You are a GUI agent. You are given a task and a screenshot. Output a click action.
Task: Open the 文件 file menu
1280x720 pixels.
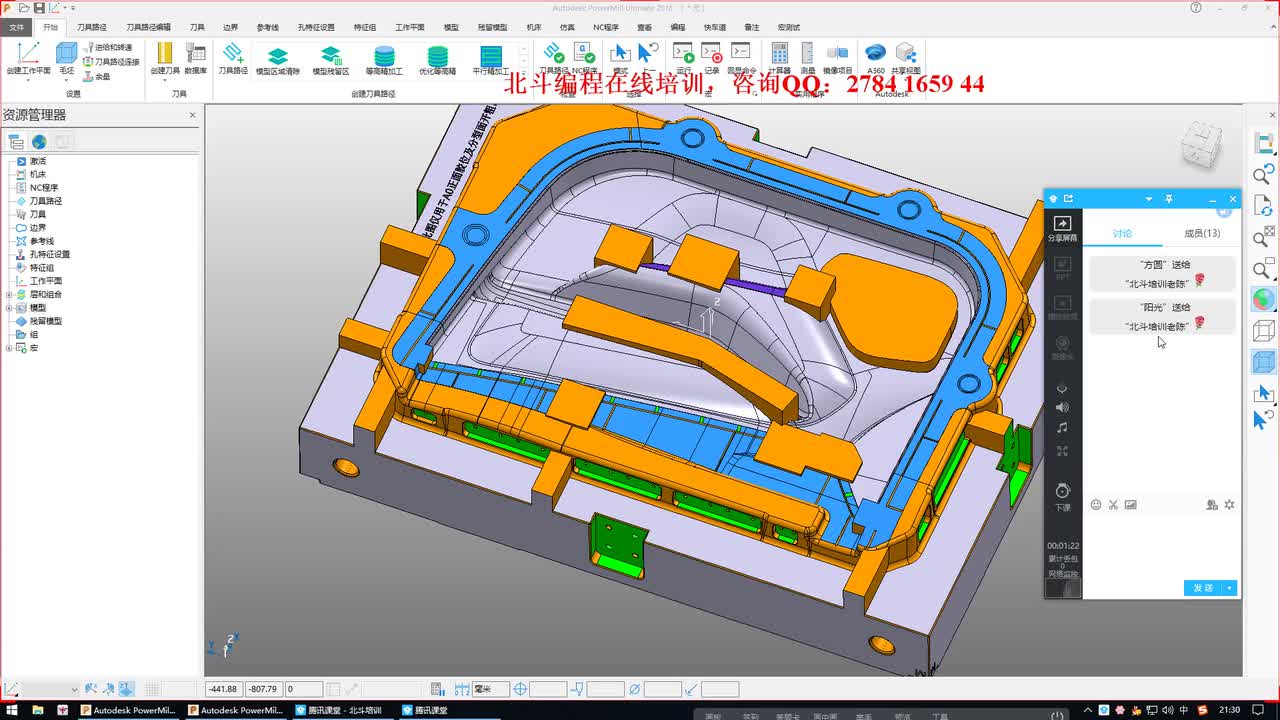click(16, 27)
